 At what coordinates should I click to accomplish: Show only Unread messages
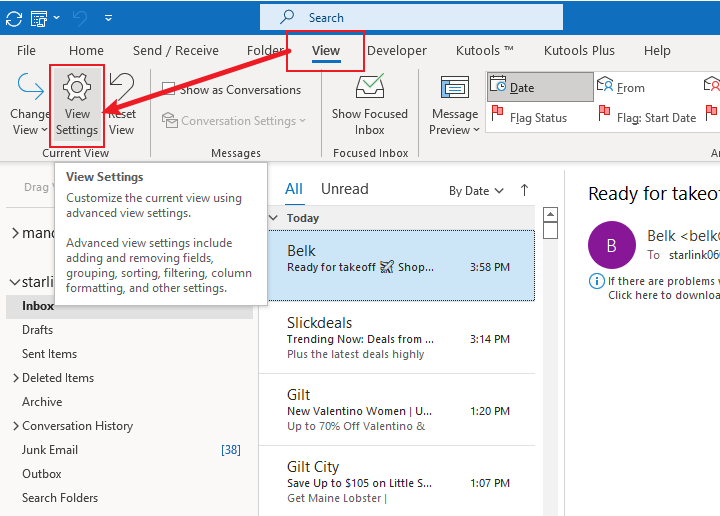344,189
